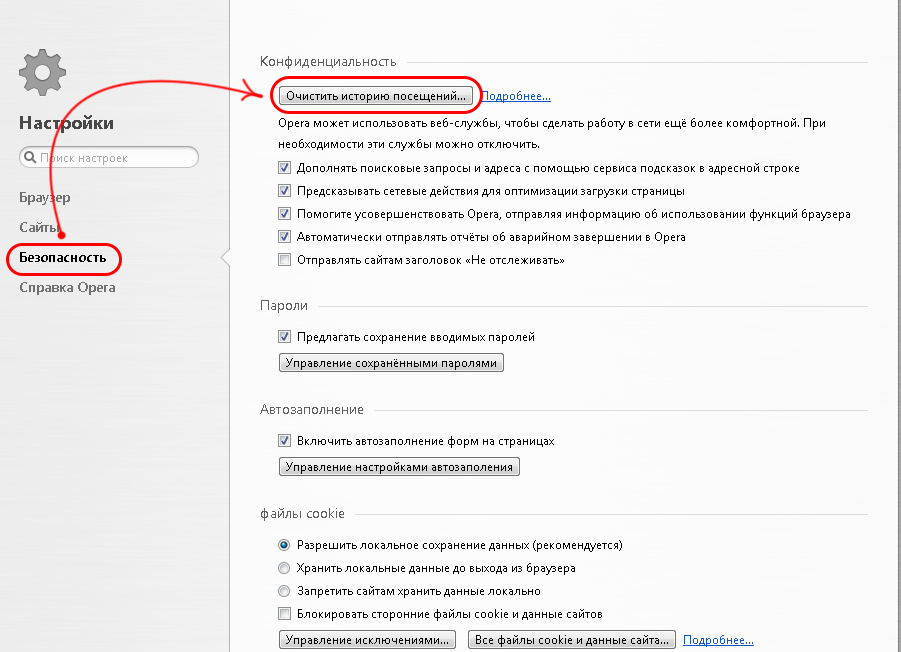Click 'Управление сохранёнными паролями' button

391,363
